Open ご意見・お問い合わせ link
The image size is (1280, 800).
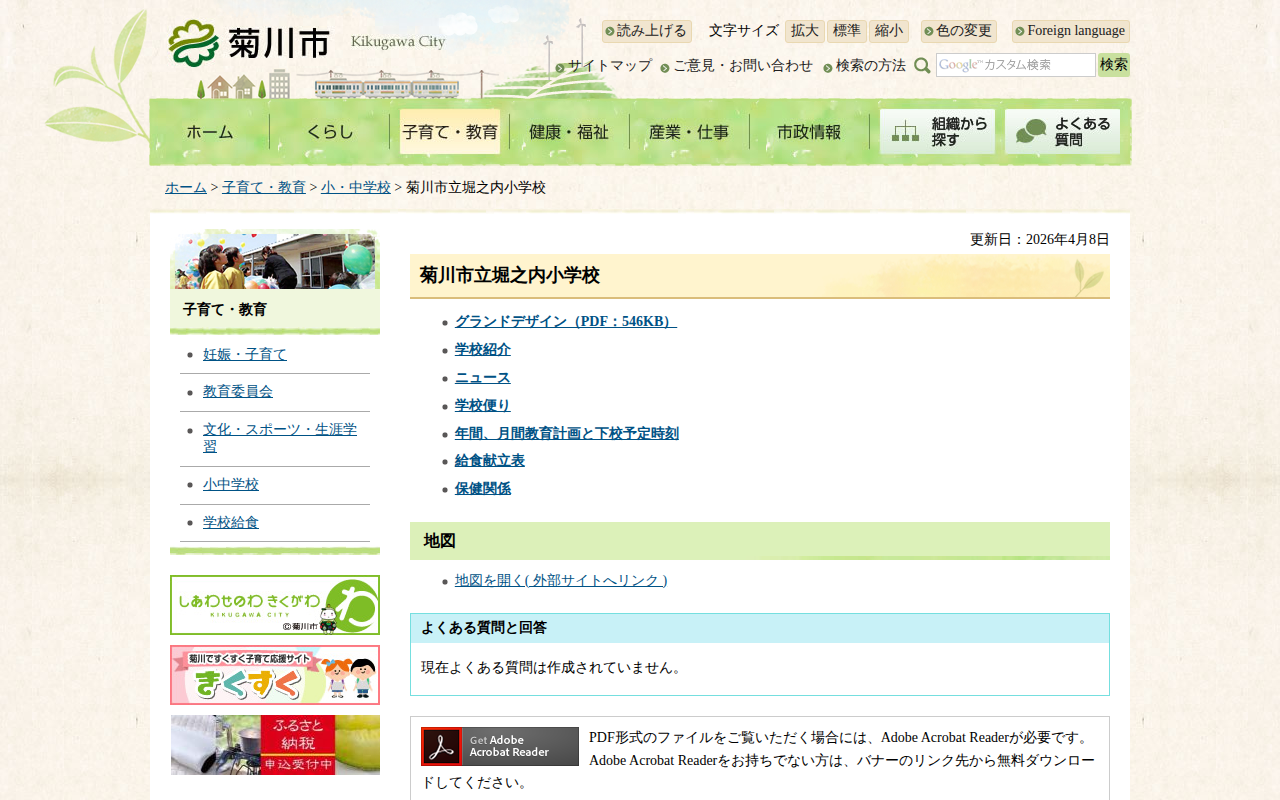coord(743,66)
